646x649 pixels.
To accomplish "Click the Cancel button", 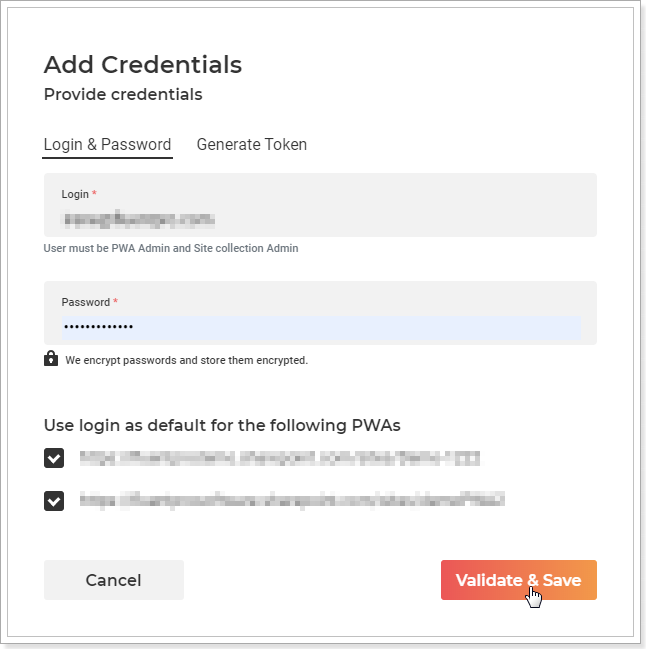I will tap(114, 580).
